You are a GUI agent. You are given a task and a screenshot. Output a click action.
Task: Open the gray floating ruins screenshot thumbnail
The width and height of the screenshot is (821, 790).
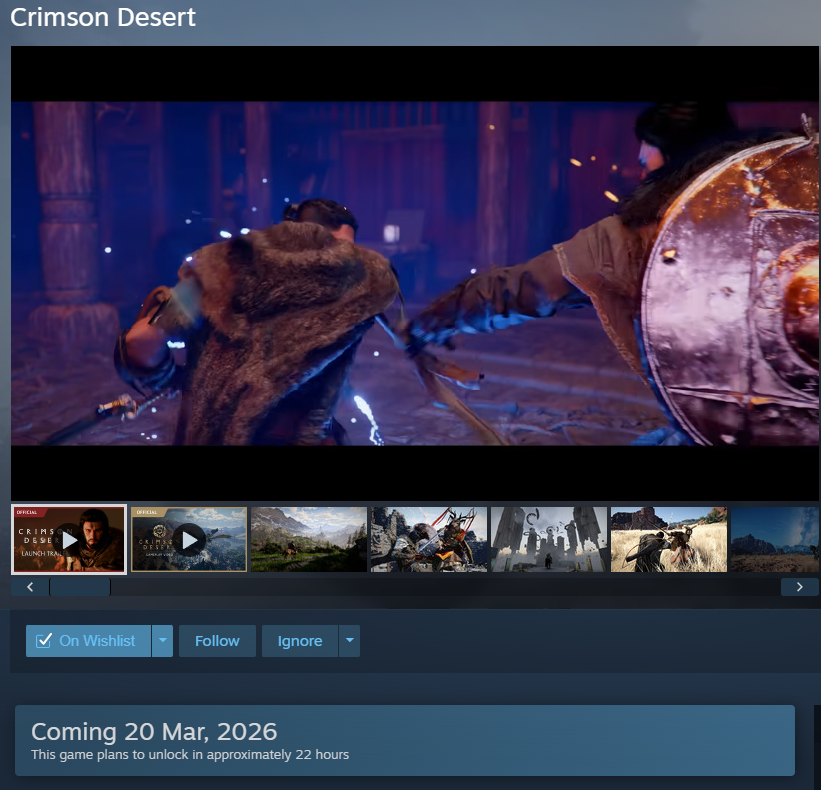point(549,539)
